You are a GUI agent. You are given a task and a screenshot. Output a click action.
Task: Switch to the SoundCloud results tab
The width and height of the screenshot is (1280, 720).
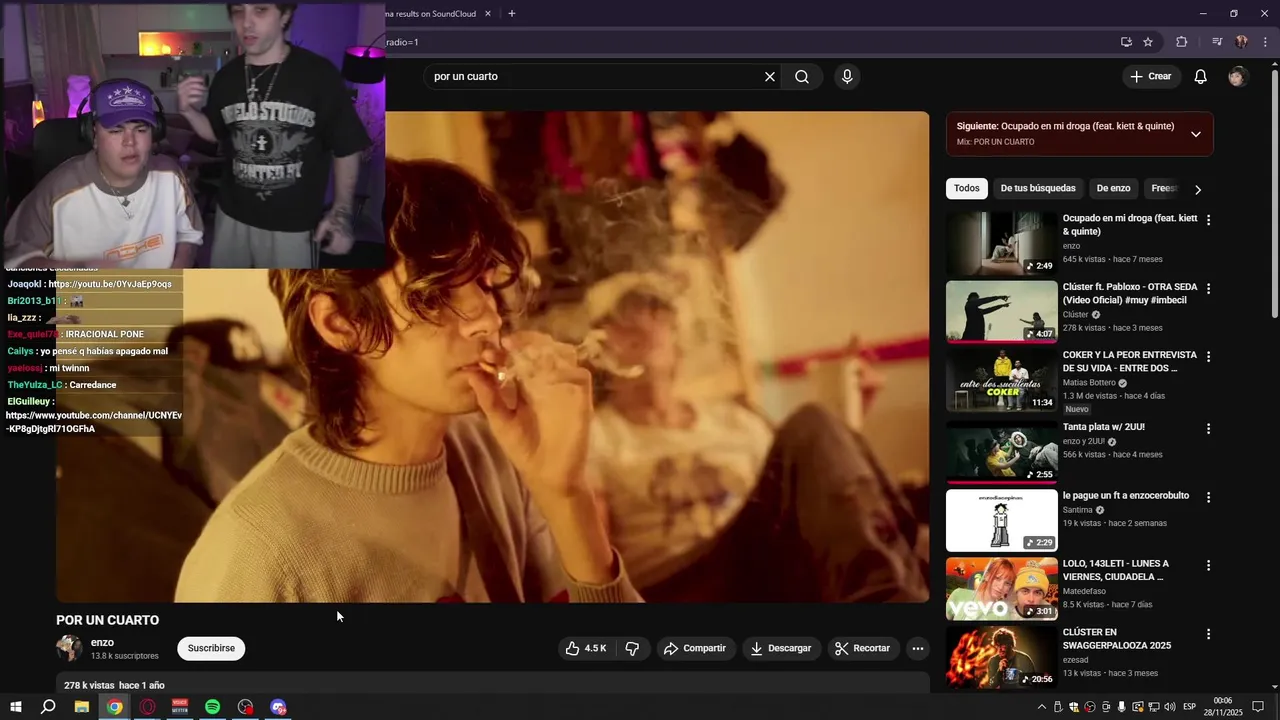pyautogui.click(x=430, y=14)
